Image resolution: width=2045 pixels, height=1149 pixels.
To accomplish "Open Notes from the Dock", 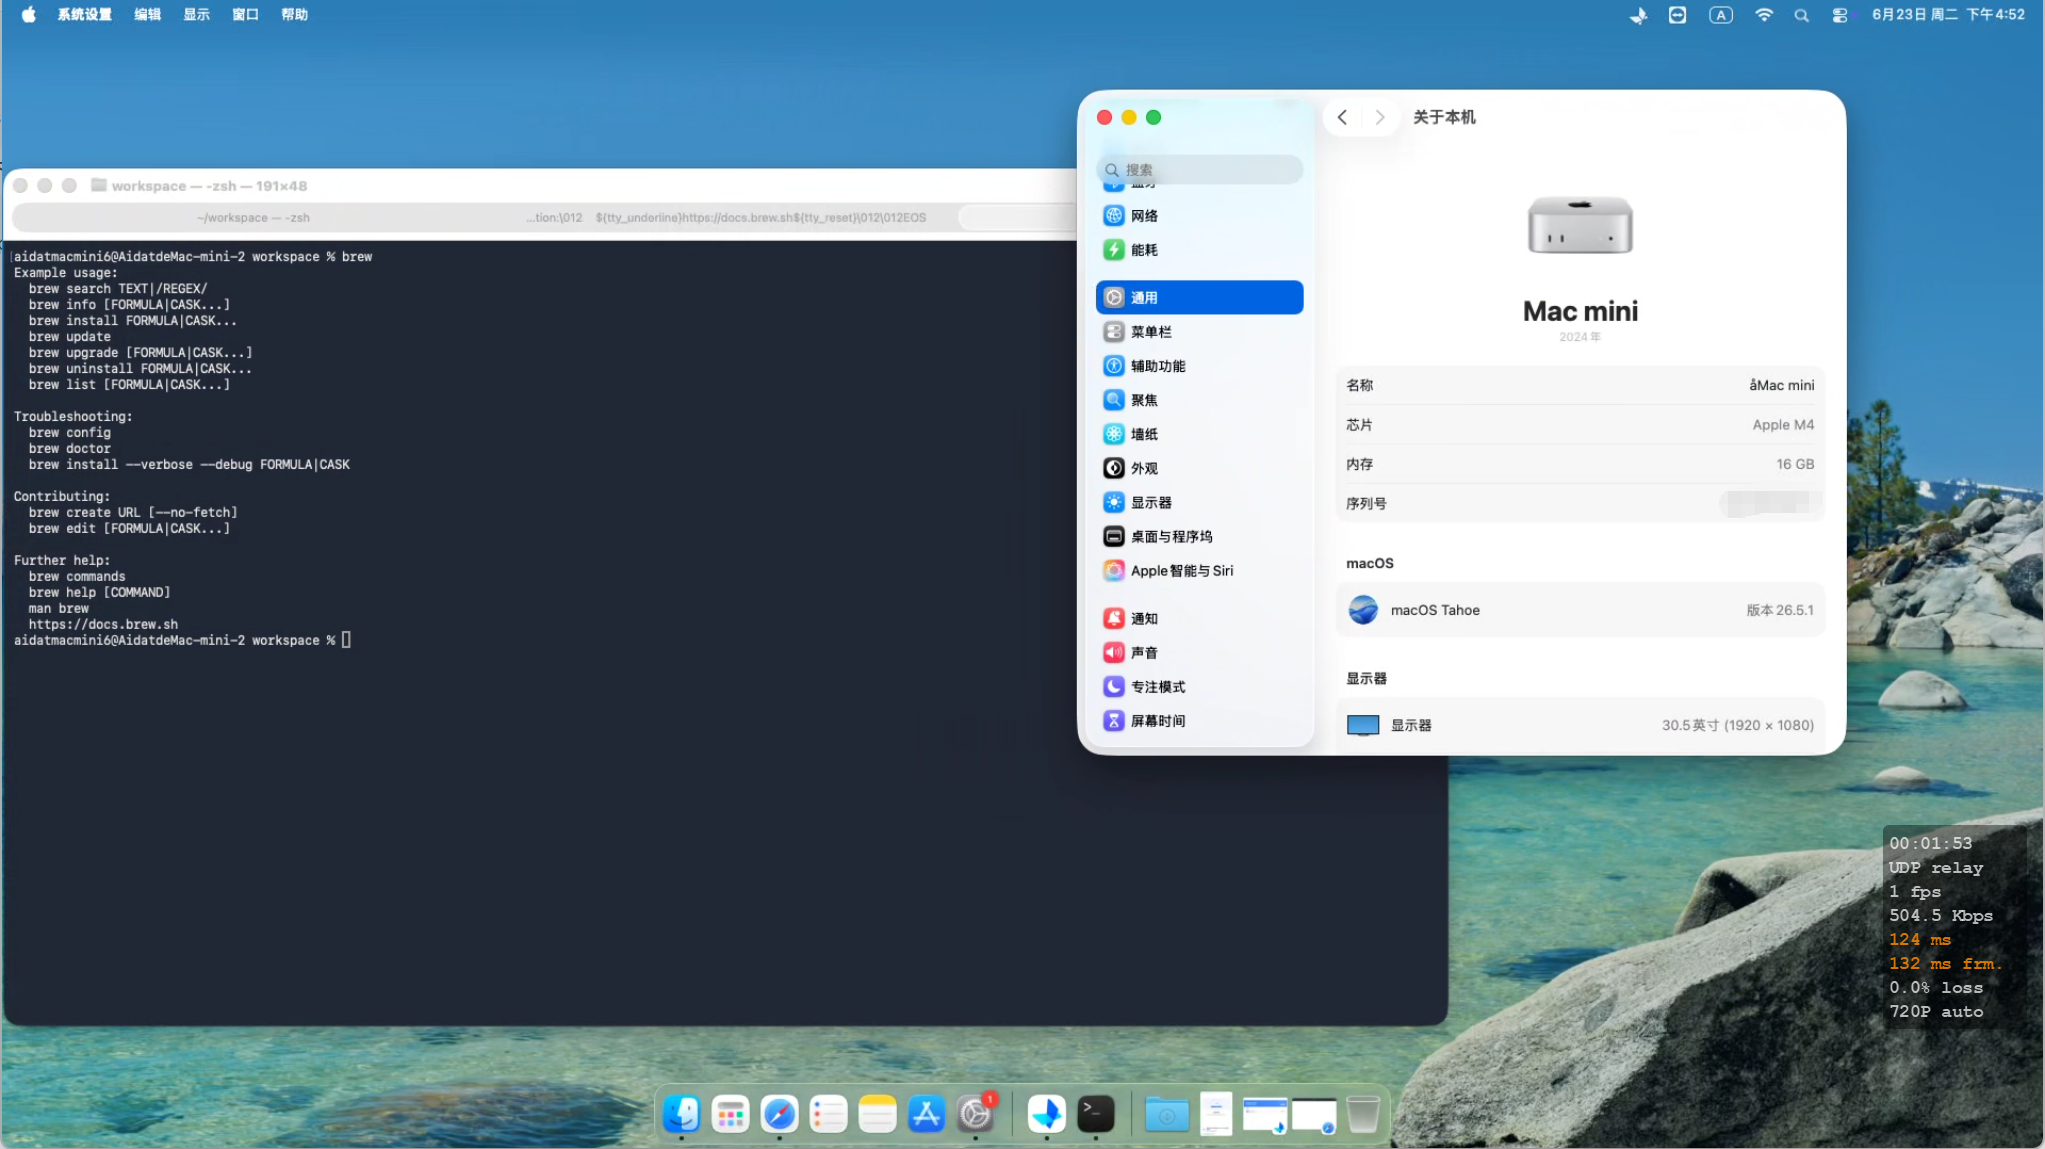I will click(877, 1113).
